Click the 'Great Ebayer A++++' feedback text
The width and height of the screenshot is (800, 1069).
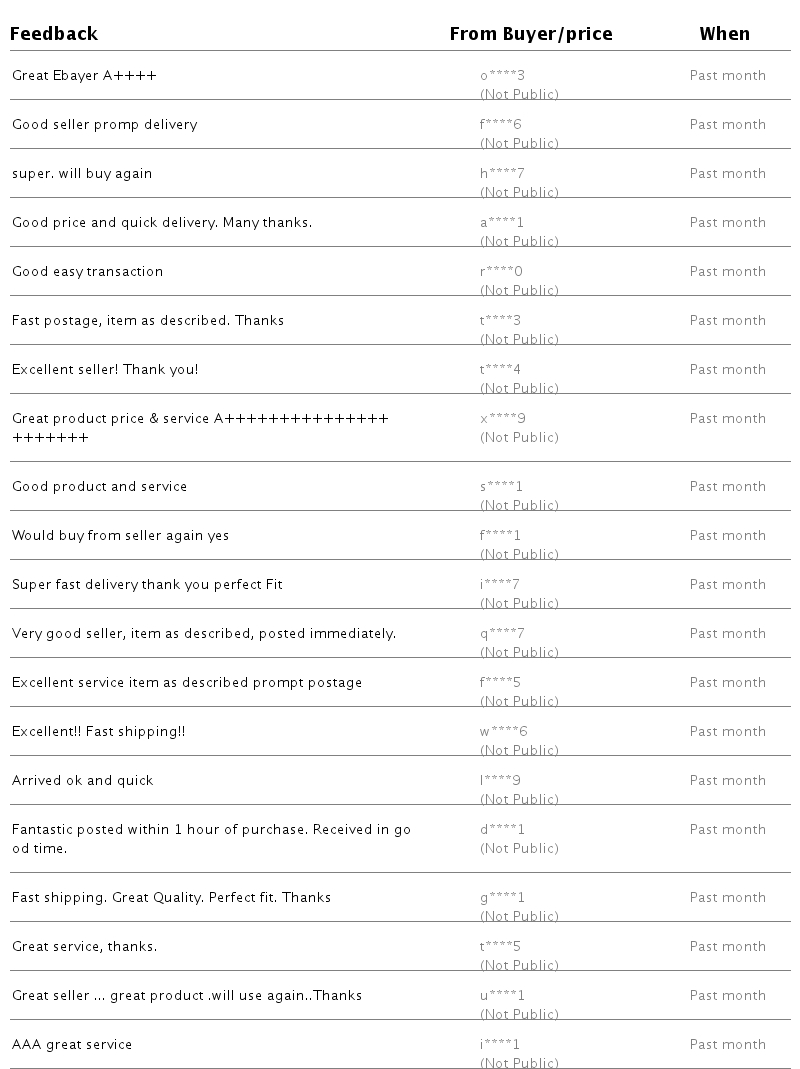(x=84, y=75)
